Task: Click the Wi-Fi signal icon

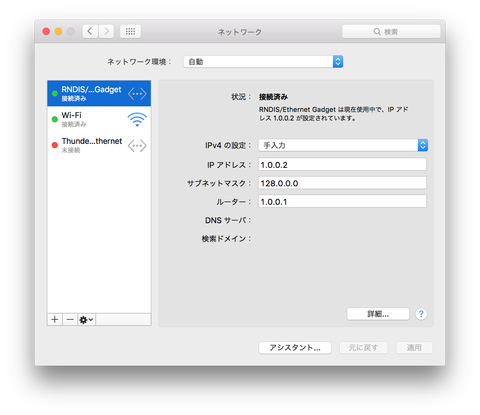Action: tap(137, 119)
